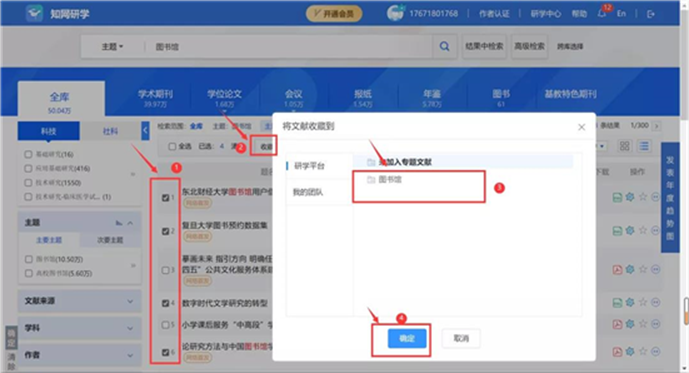Click the 结果中检索 button

coord(484,46)
